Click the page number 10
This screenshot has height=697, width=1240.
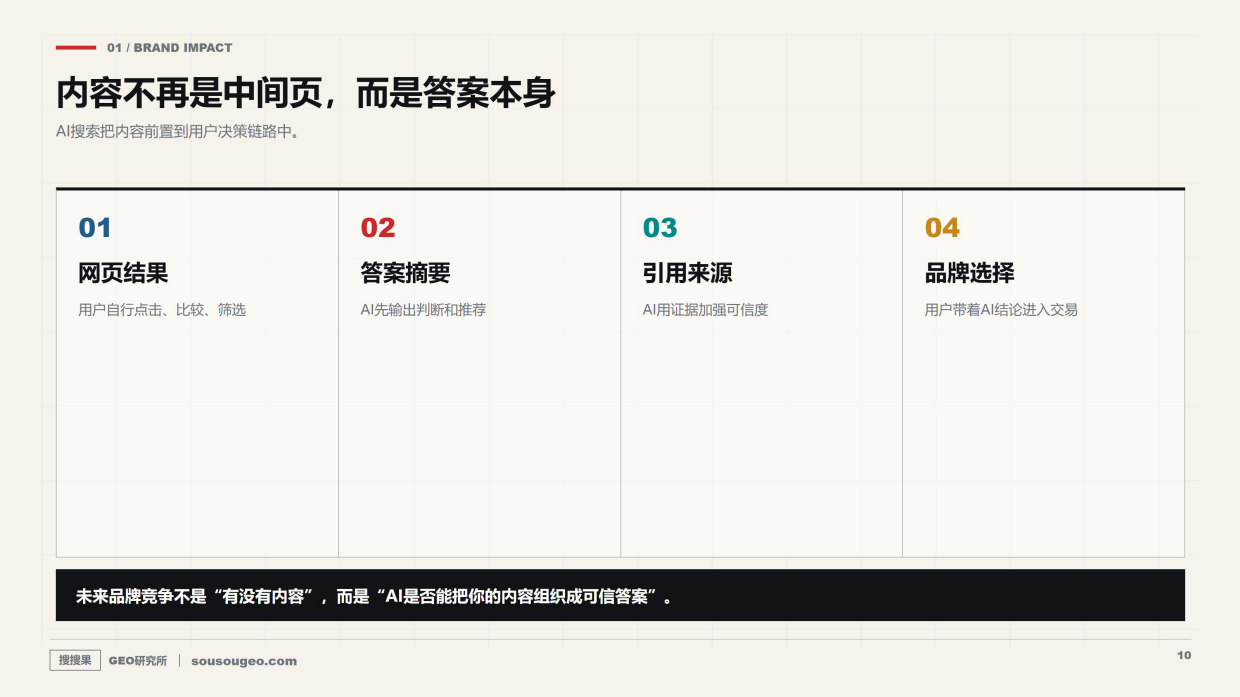click(x=1184, y=656)
